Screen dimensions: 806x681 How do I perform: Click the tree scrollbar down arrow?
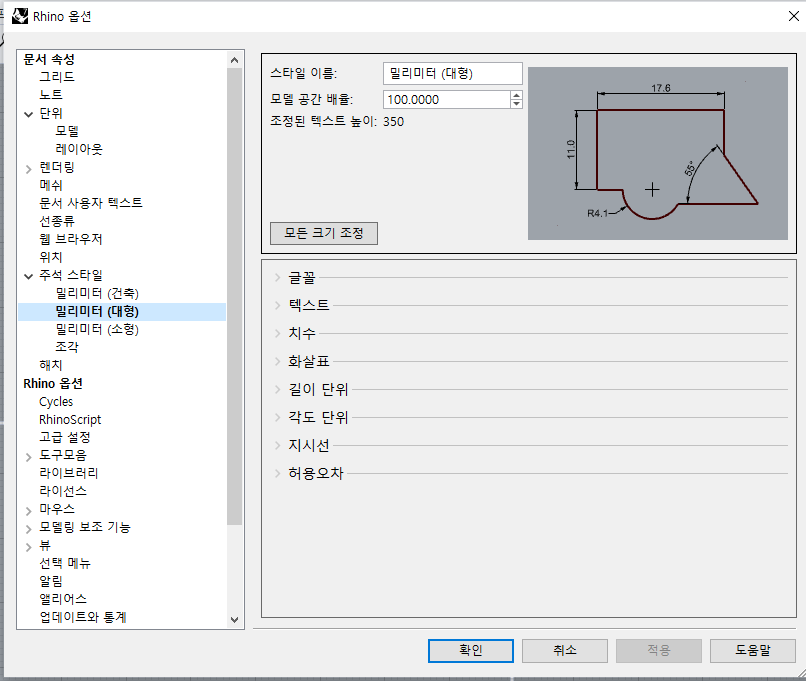coord(234,619)
